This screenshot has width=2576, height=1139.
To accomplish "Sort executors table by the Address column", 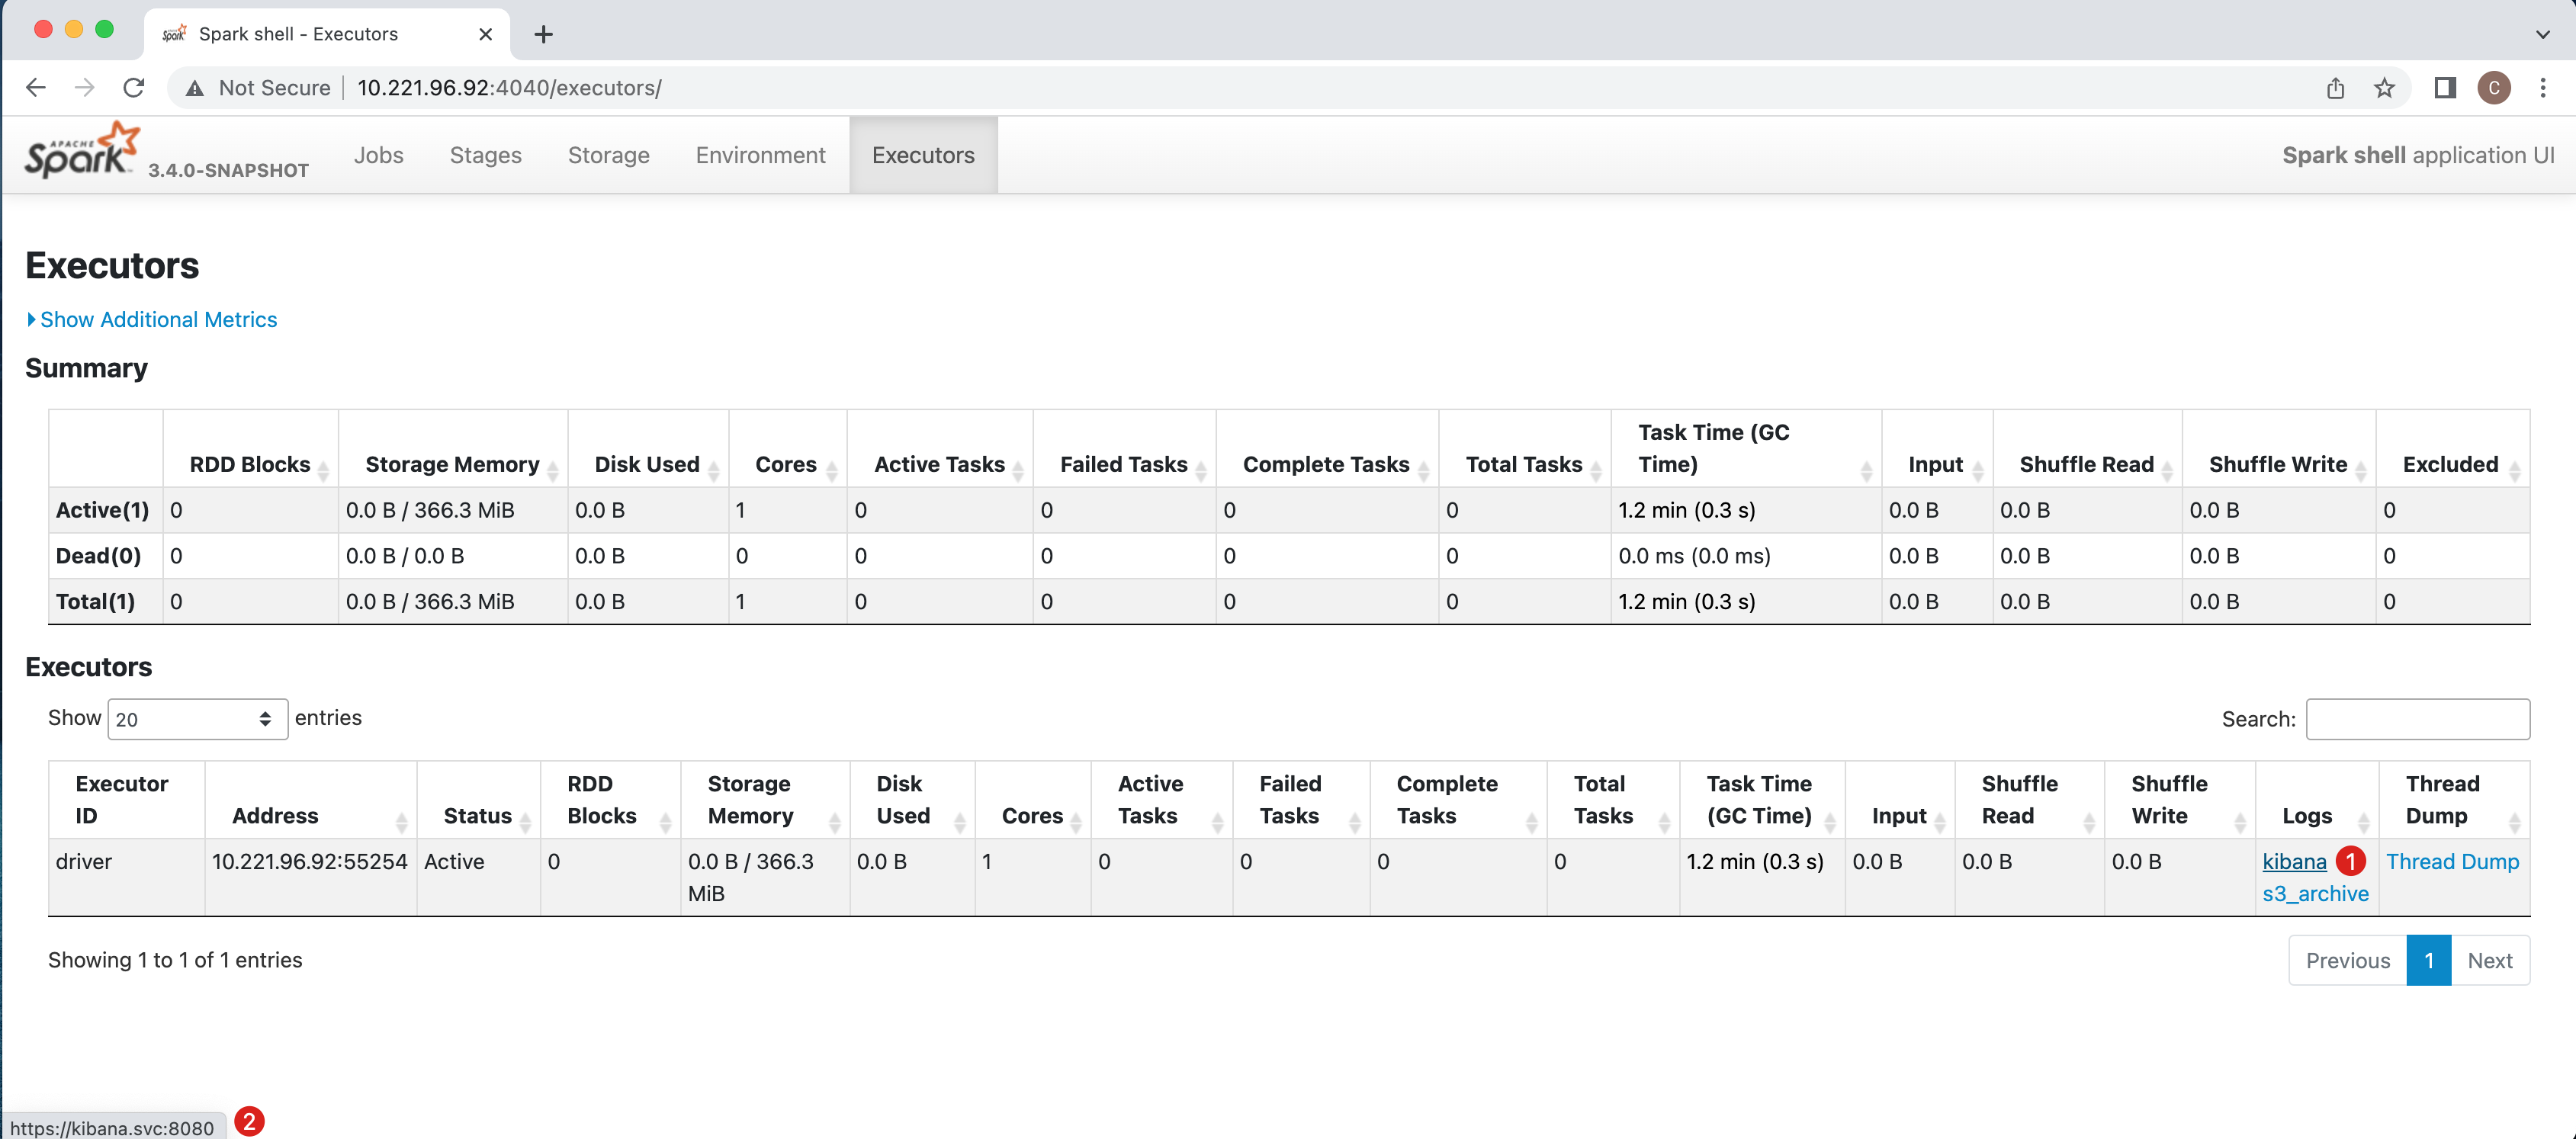I will tap(276, 815).
